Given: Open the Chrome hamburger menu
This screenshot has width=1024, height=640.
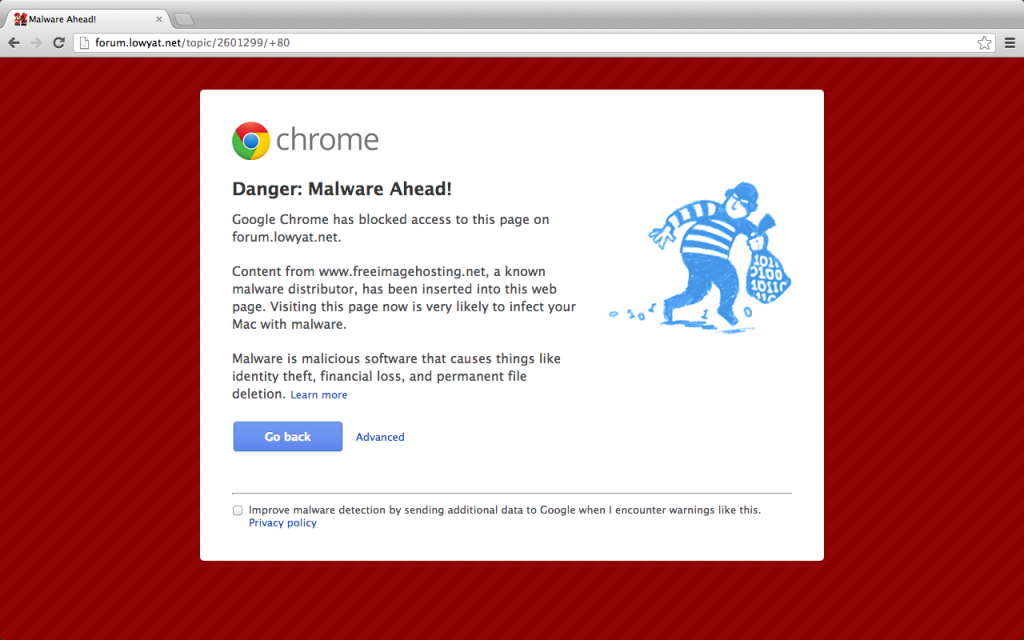Looking at the screenshot, I should [1009, 43].
